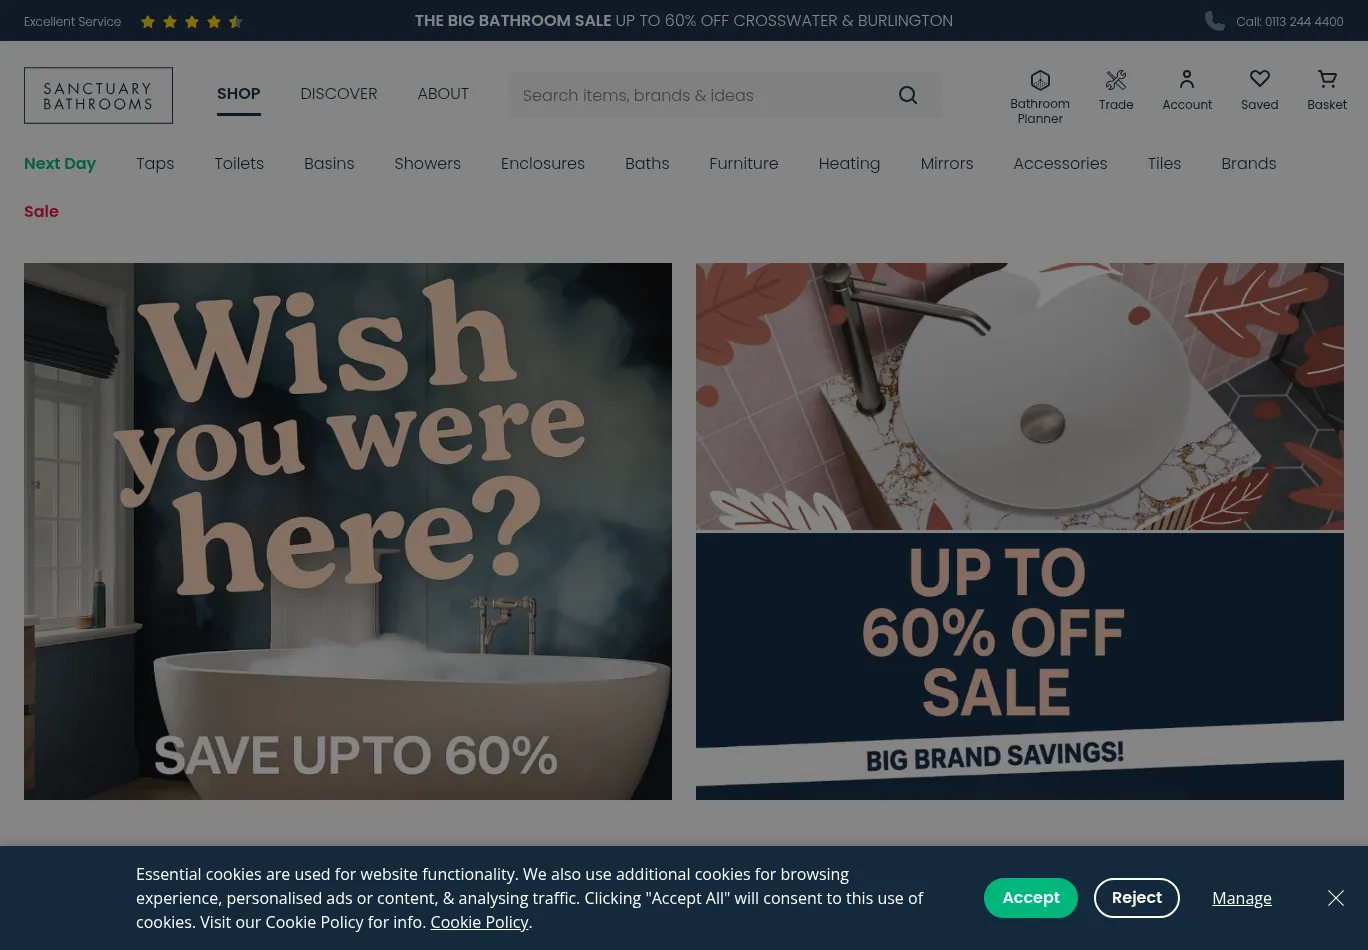Click the Trade tools icon
This screenshot has width=1368, height=950.
1116,80
